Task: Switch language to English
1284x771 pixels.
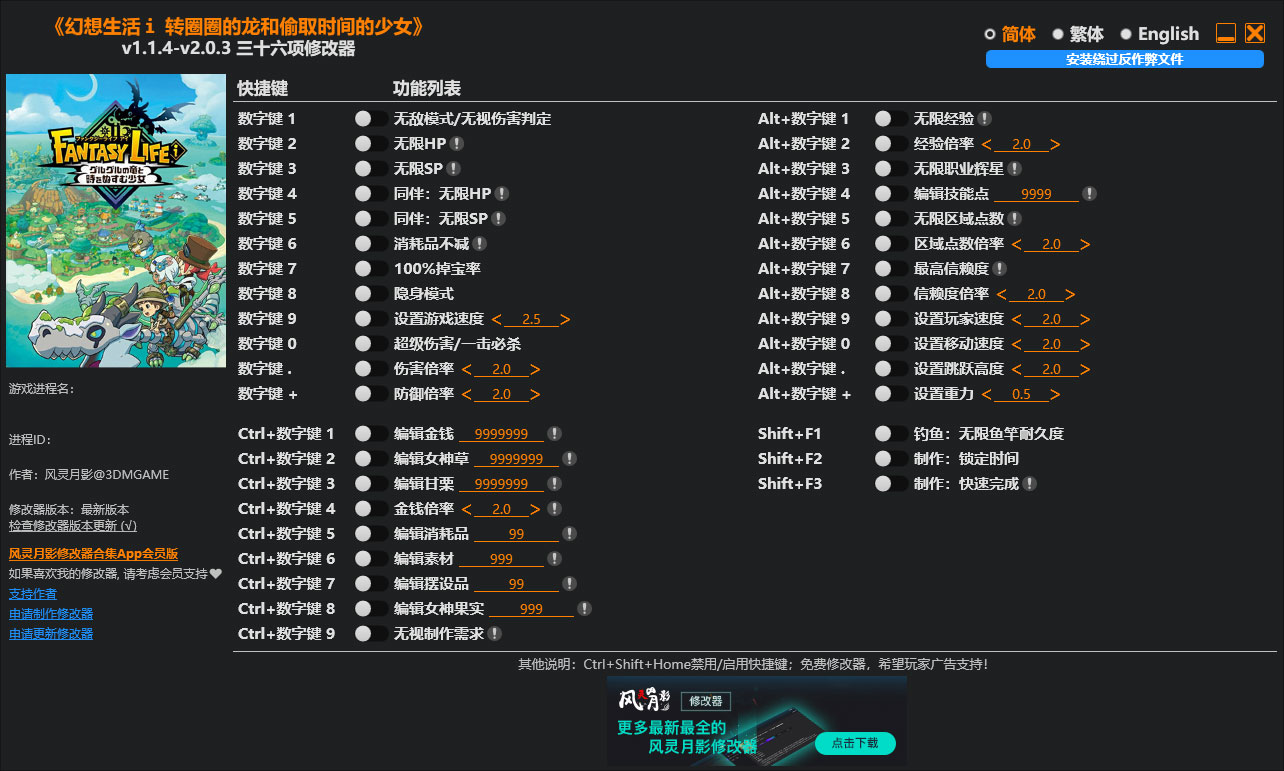Action: 1128,33
